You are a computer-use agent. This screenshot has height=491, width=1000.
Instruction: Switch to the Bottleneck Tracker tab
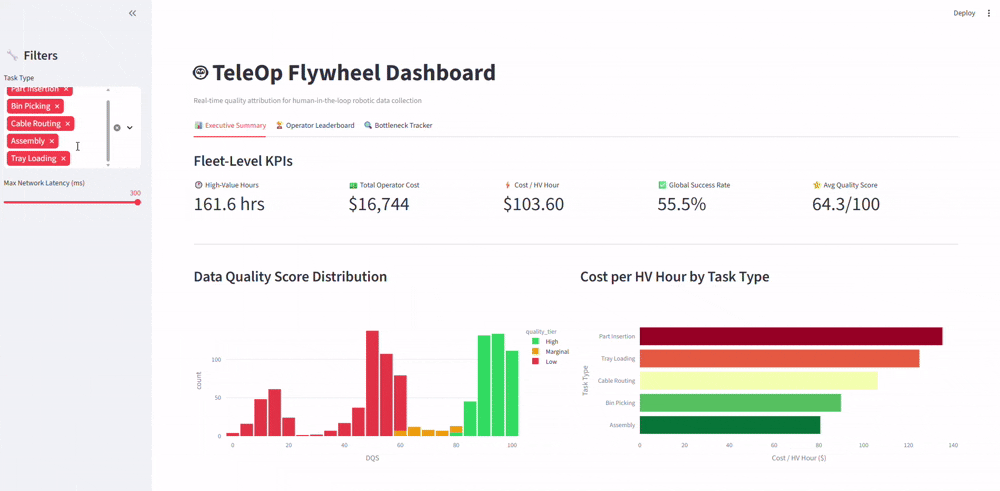pyautogui.click(x=398, y=126)
